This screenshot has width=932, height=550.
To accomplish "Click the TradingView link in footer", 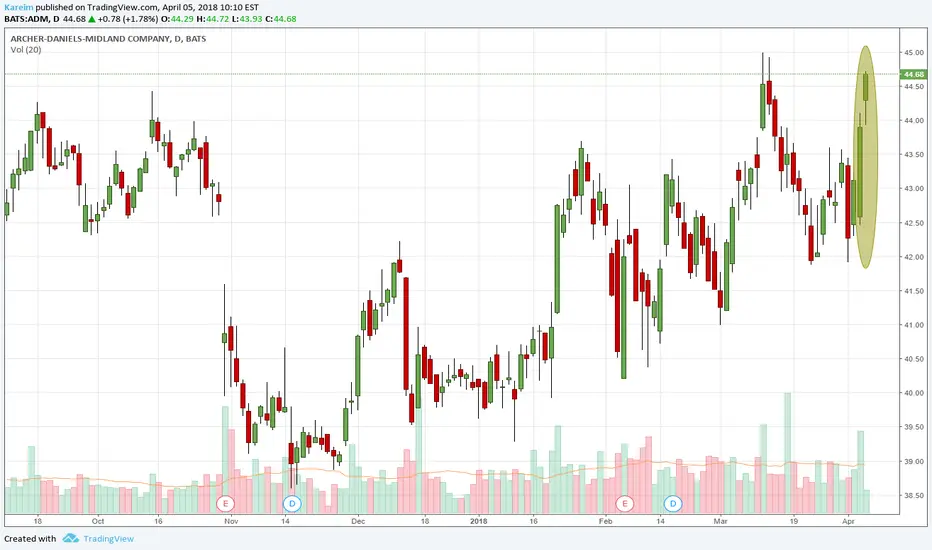I will [108, 539].
